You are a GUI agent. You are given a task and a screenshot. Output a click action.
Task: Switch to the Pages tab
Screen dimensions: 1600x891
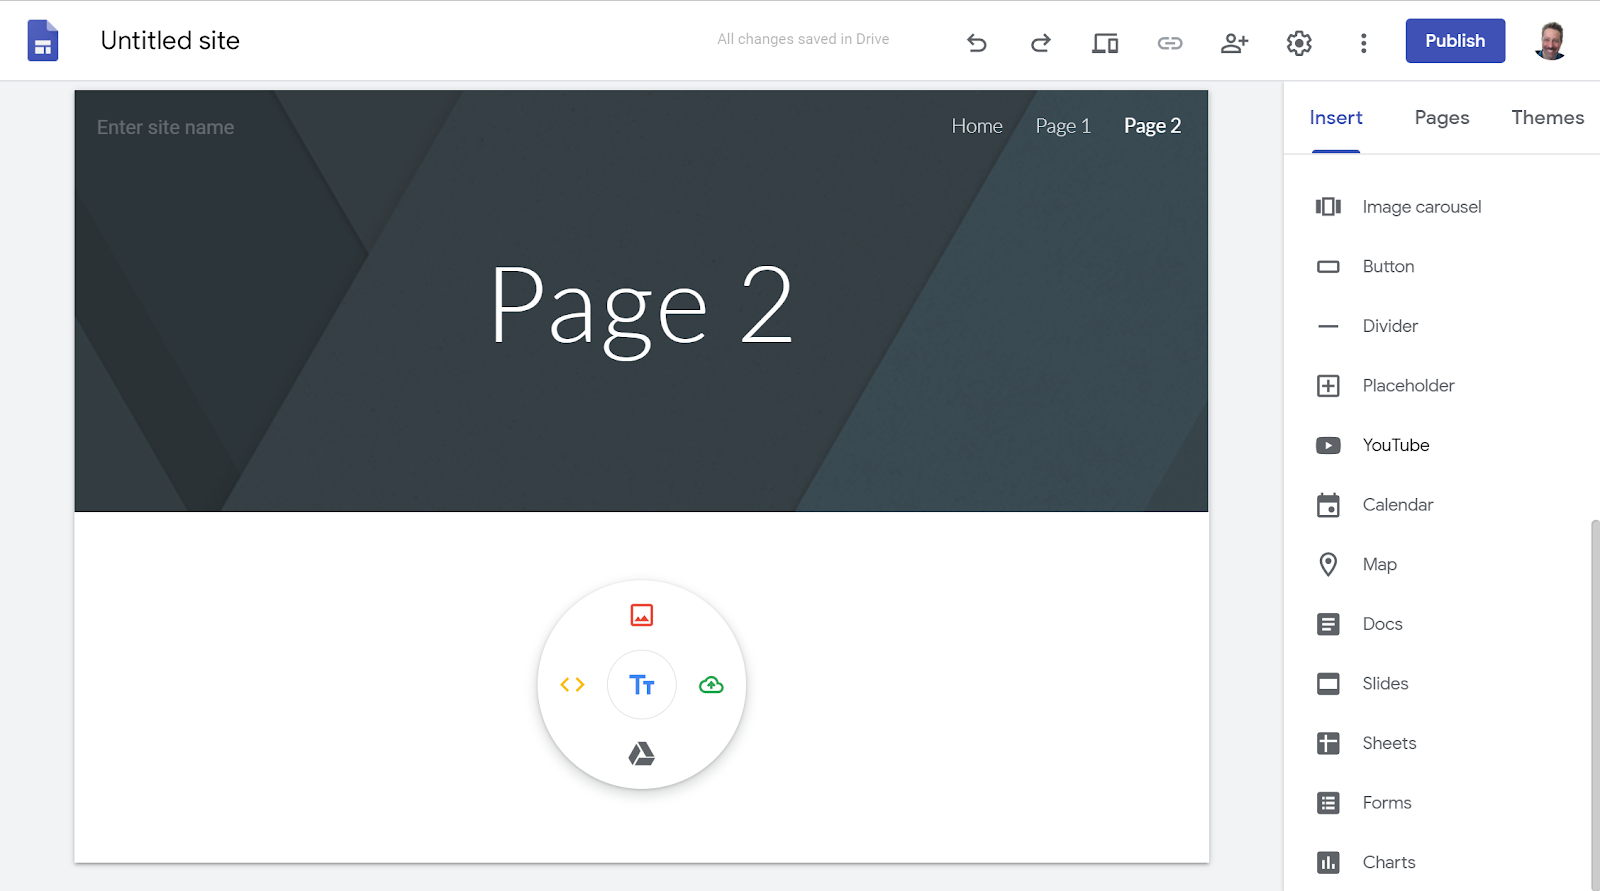[1442, 118]
